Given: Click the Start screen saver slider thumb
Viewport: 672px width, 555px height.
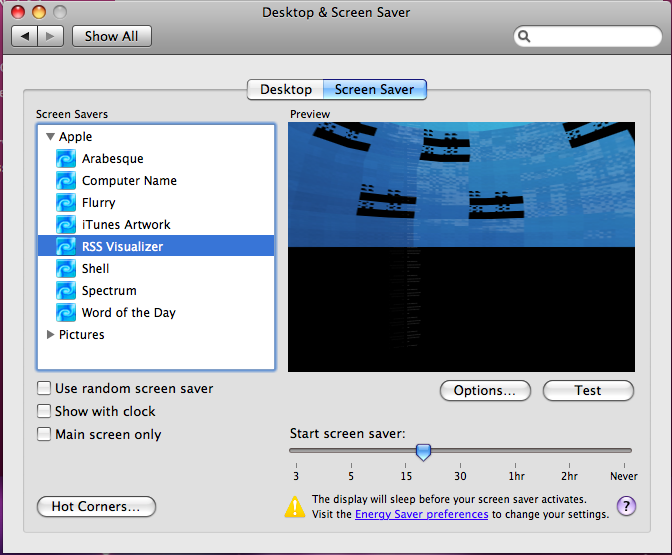Looking at the screenshot, I should 423,452.
